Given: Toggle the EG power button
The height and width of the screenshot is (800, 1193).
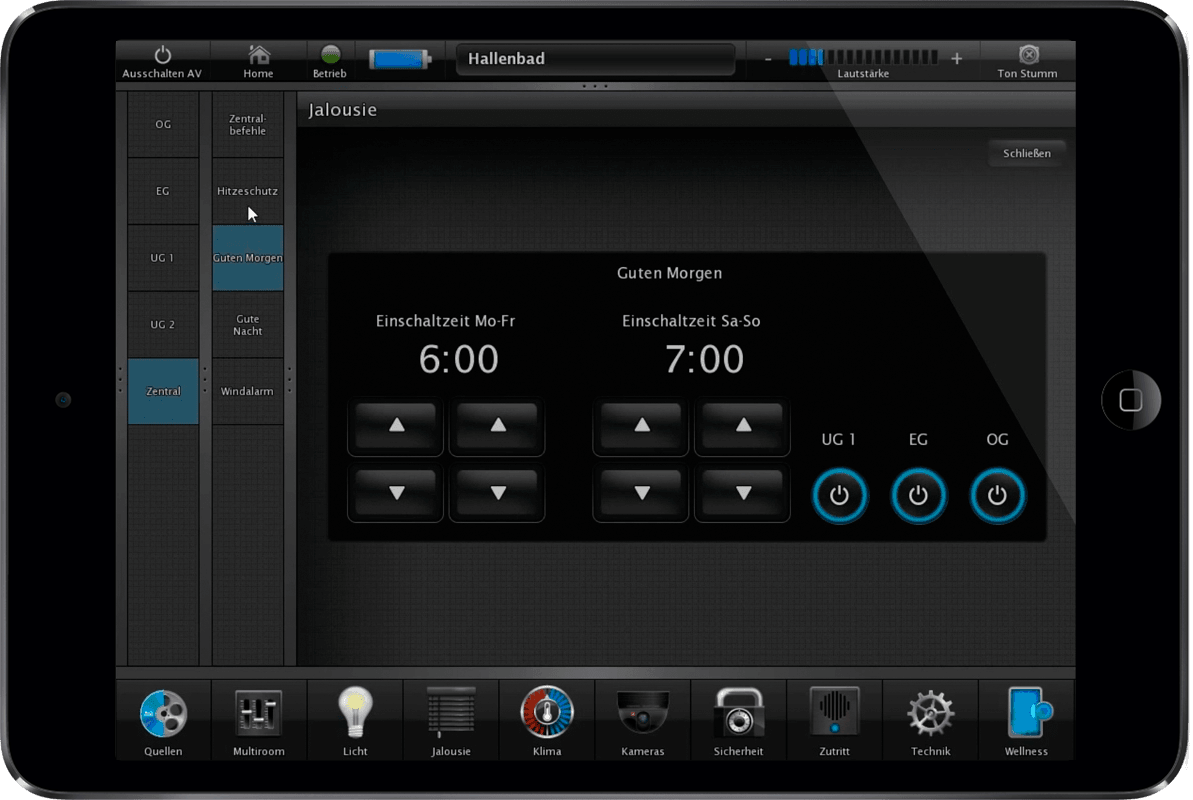Looking at the screenshot, I should [x=918, y=496].
